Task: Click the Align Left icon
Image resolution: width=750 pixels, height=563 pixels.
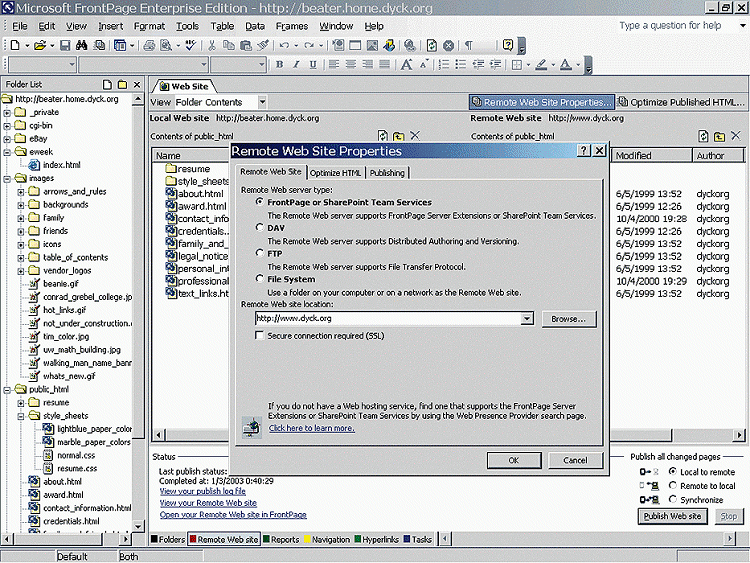Action: click(334, 65)
